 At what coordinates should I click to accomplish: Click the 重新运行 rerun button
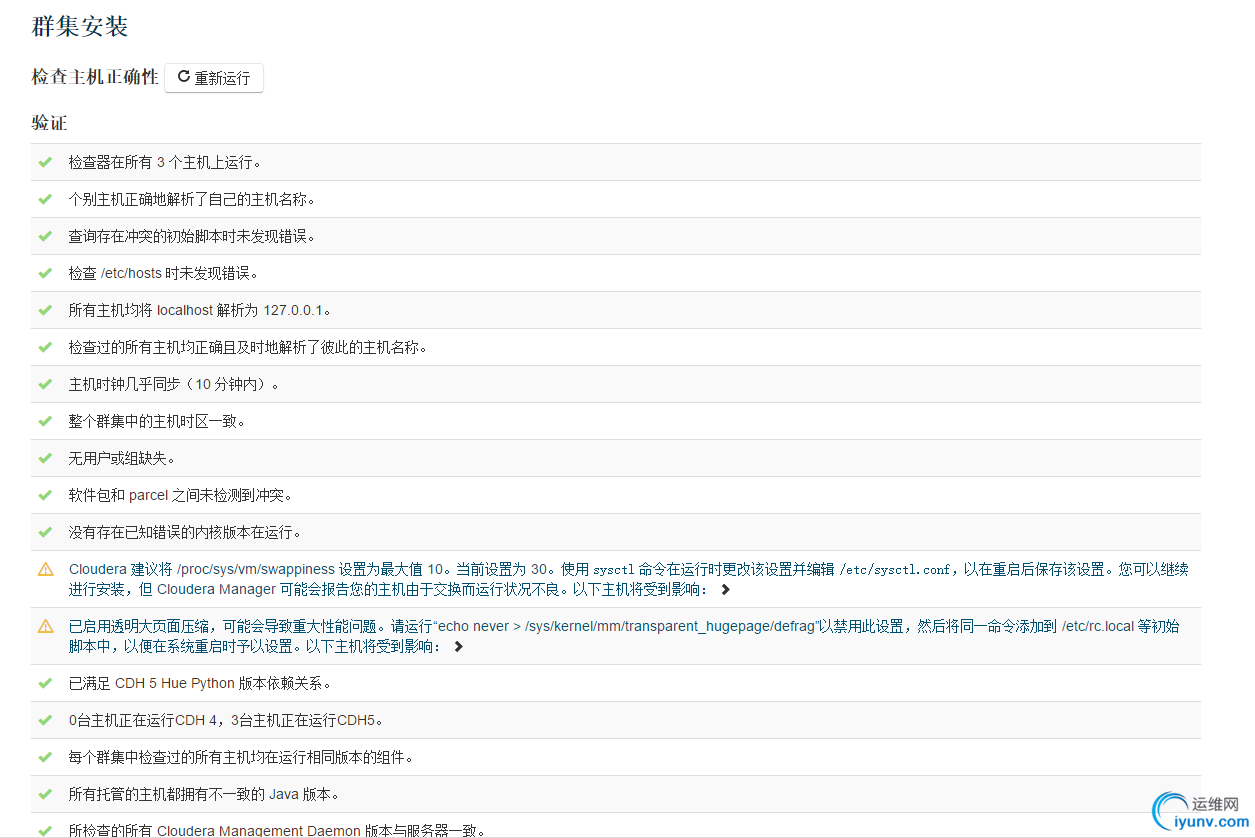214,78
